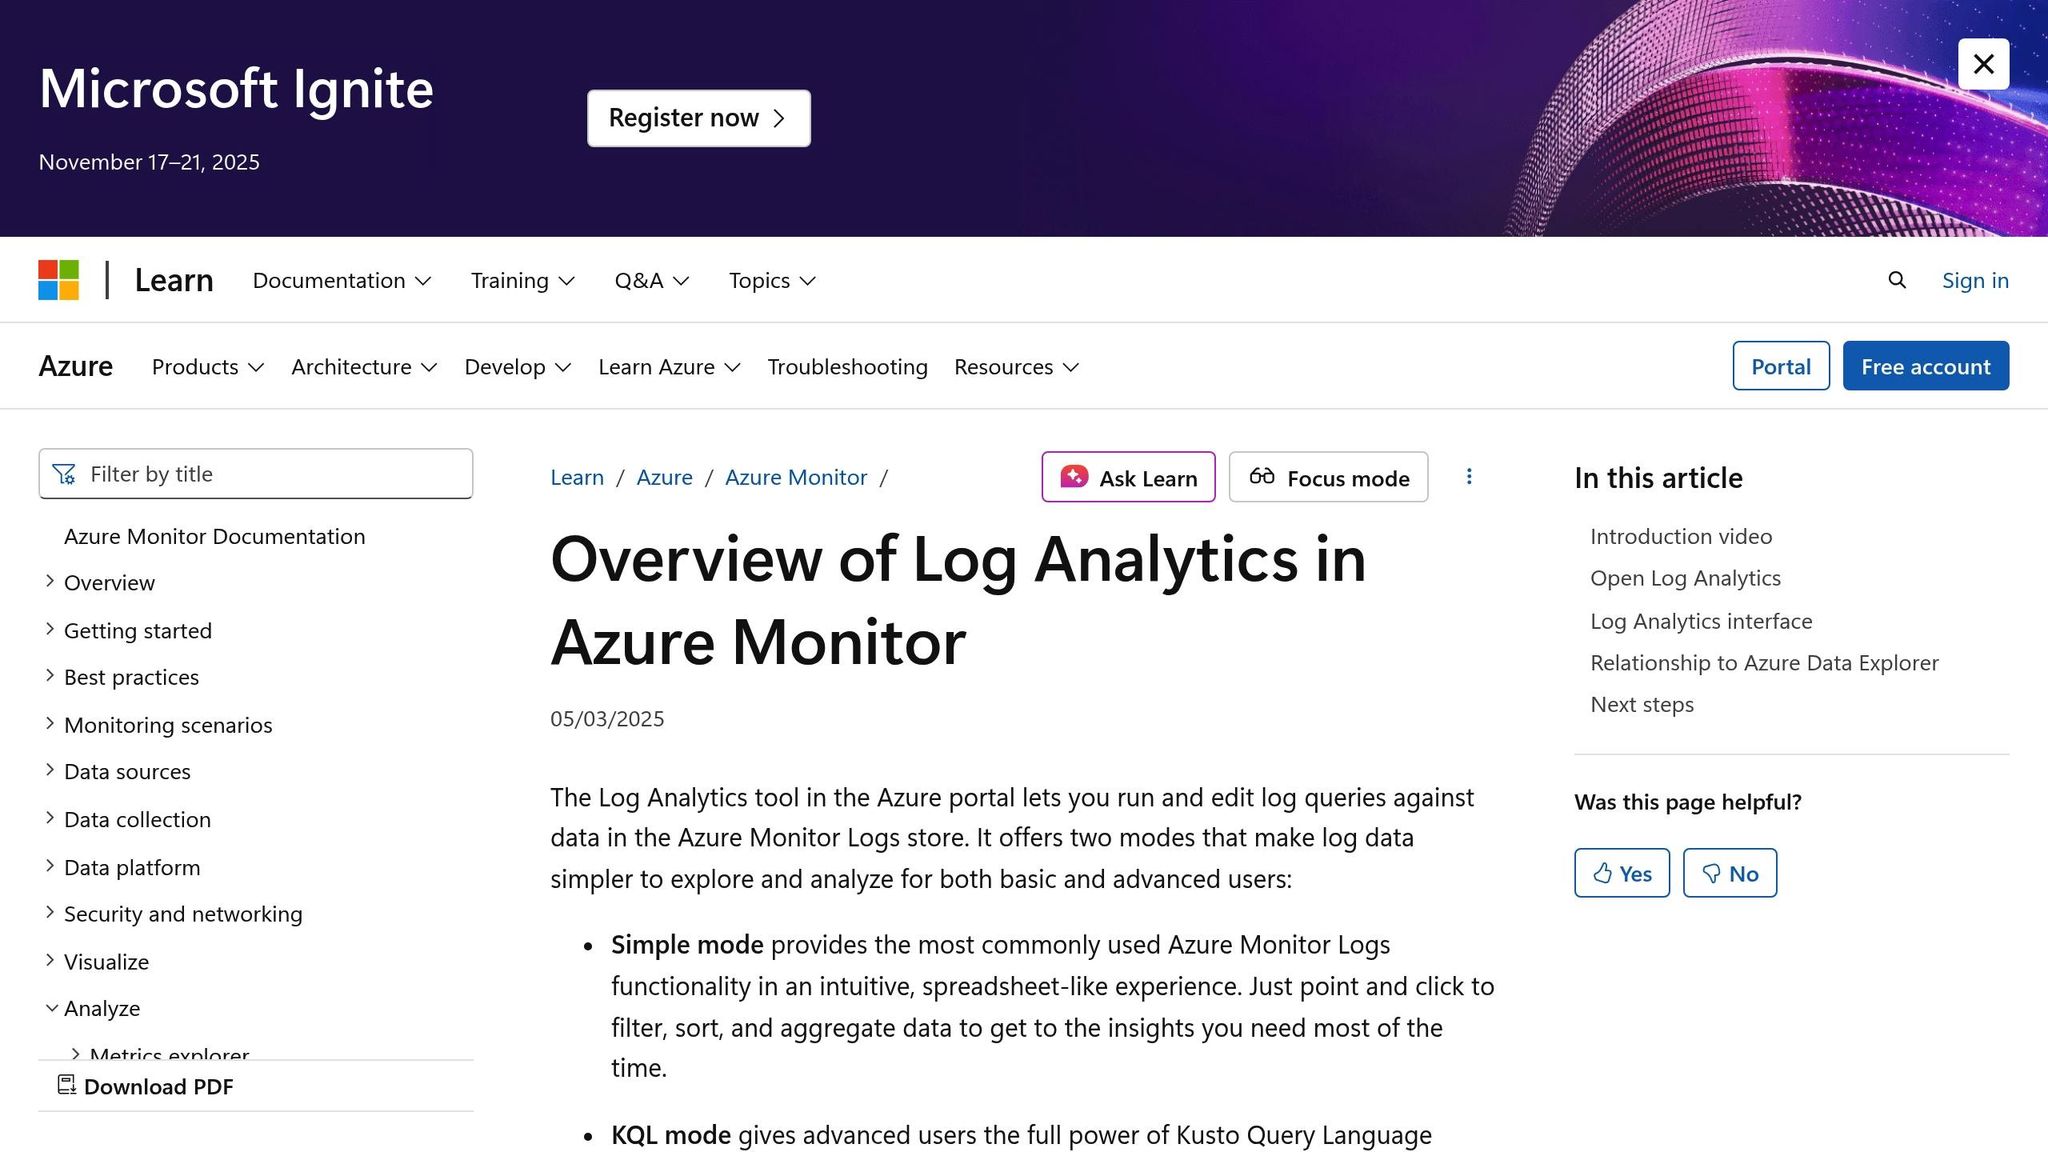Click the Yes thumbs-up feedback button
Viewport: 2048px width, 1152px height.
(1621, 873)
